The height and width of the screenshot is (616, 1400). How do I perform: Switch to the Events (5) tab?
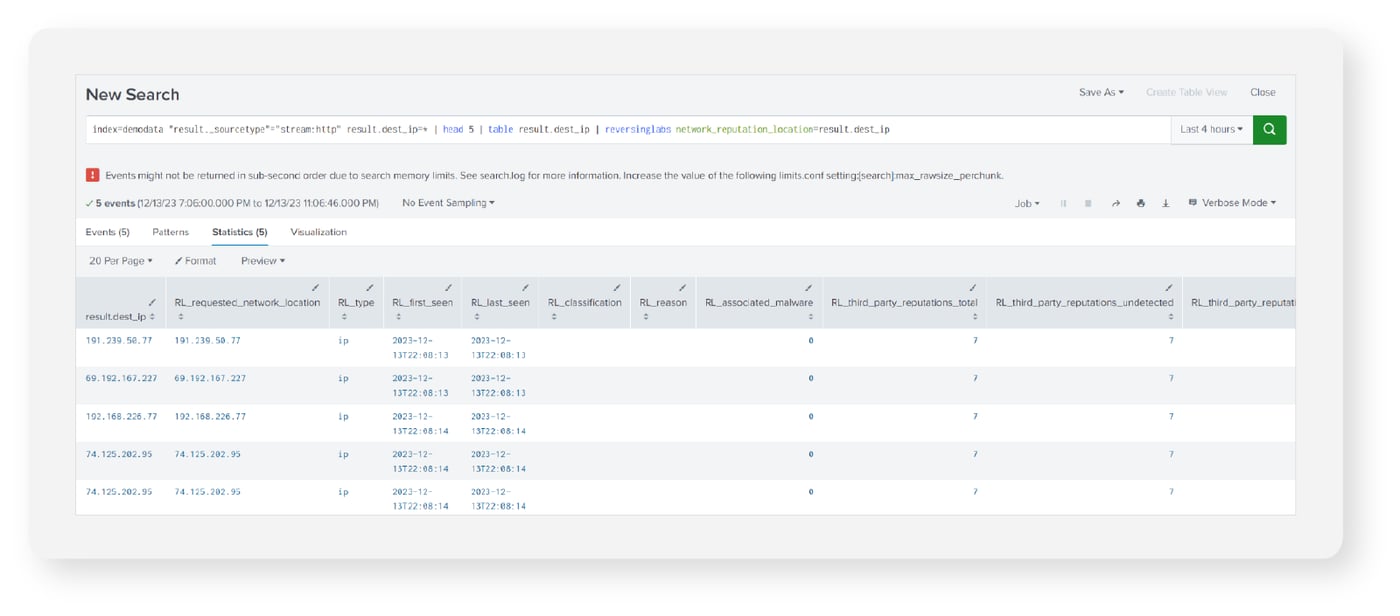pyautogui.click(x=108, y=232)
